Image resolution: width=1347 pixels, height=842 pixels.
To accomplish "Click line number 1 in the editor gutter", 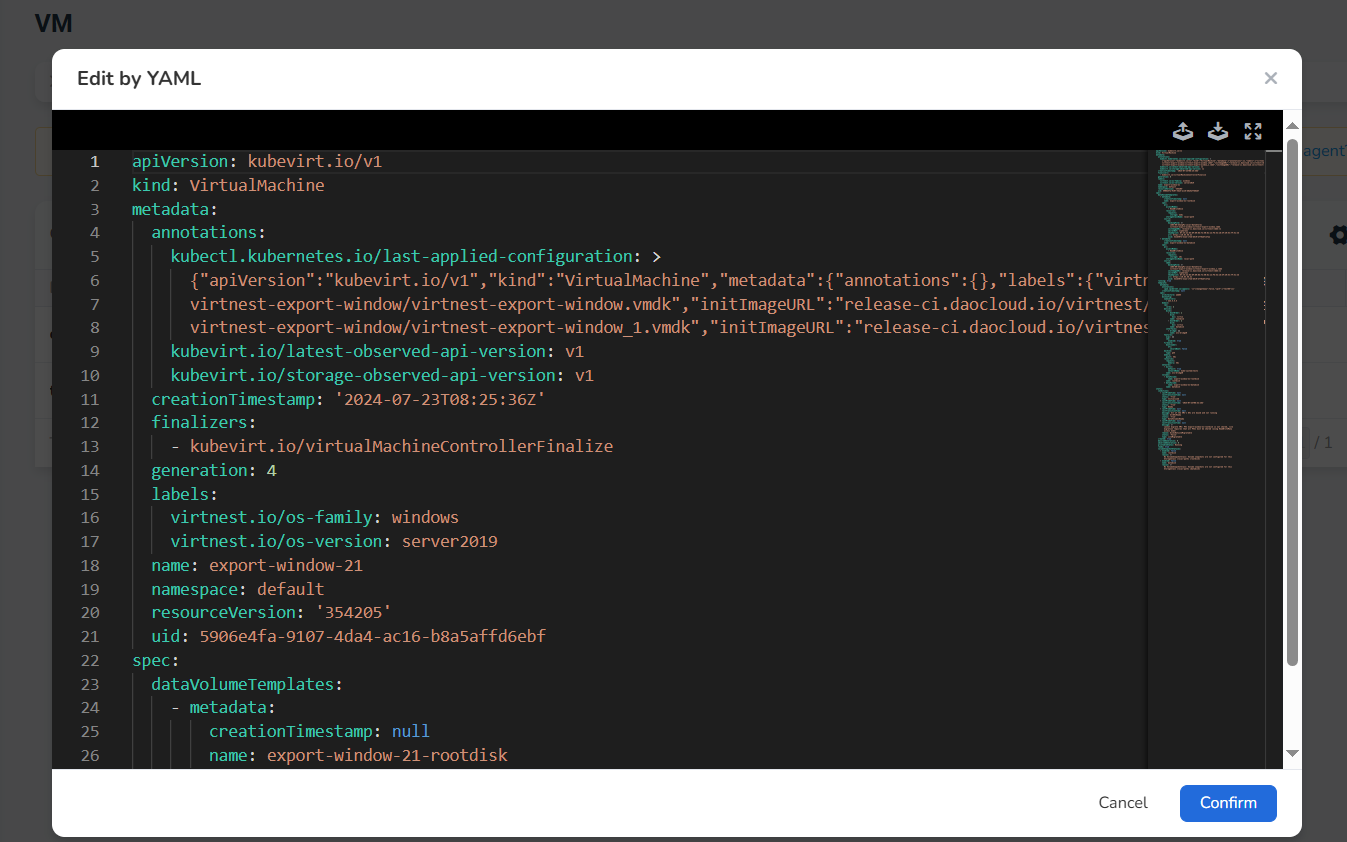I will pos(95,161).
